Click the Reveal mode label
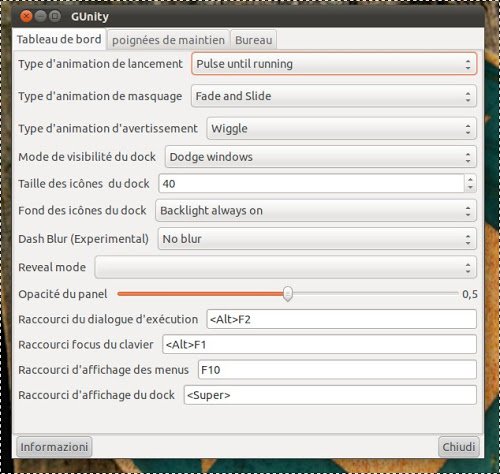 point(52,267)
